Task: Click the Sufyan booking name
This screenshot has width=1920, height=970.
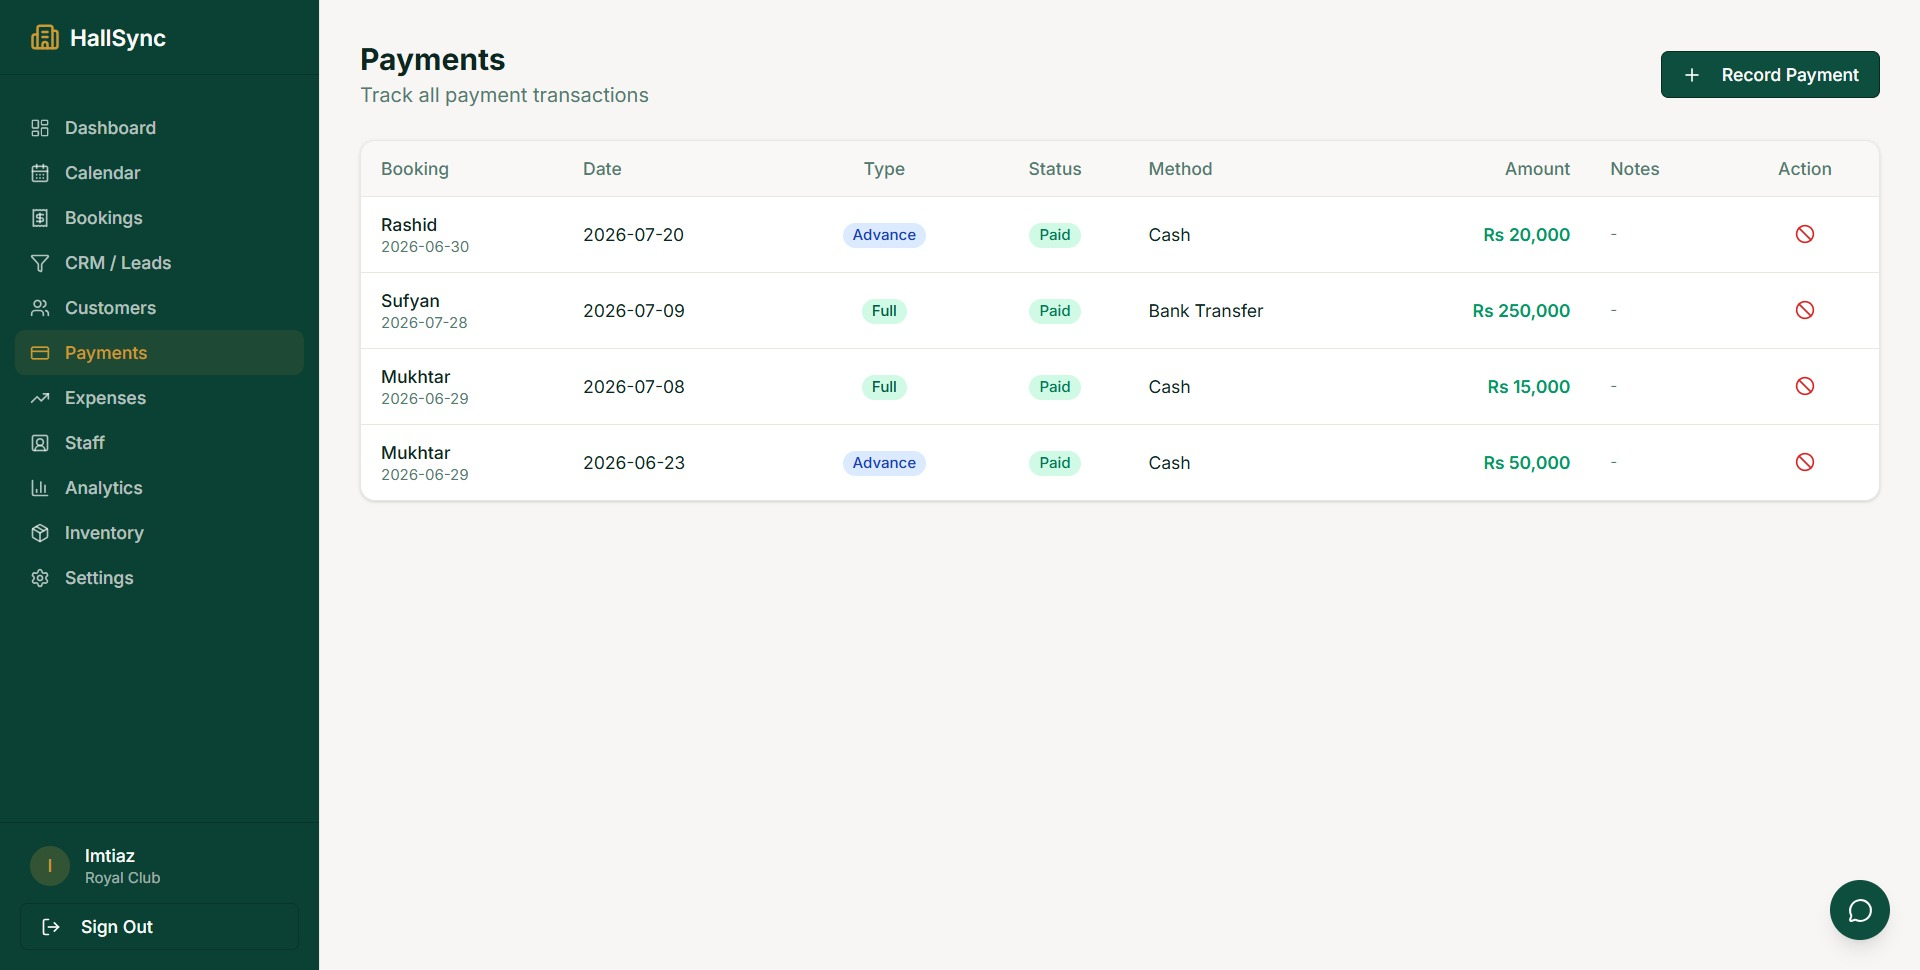Action: click(410, 301)
